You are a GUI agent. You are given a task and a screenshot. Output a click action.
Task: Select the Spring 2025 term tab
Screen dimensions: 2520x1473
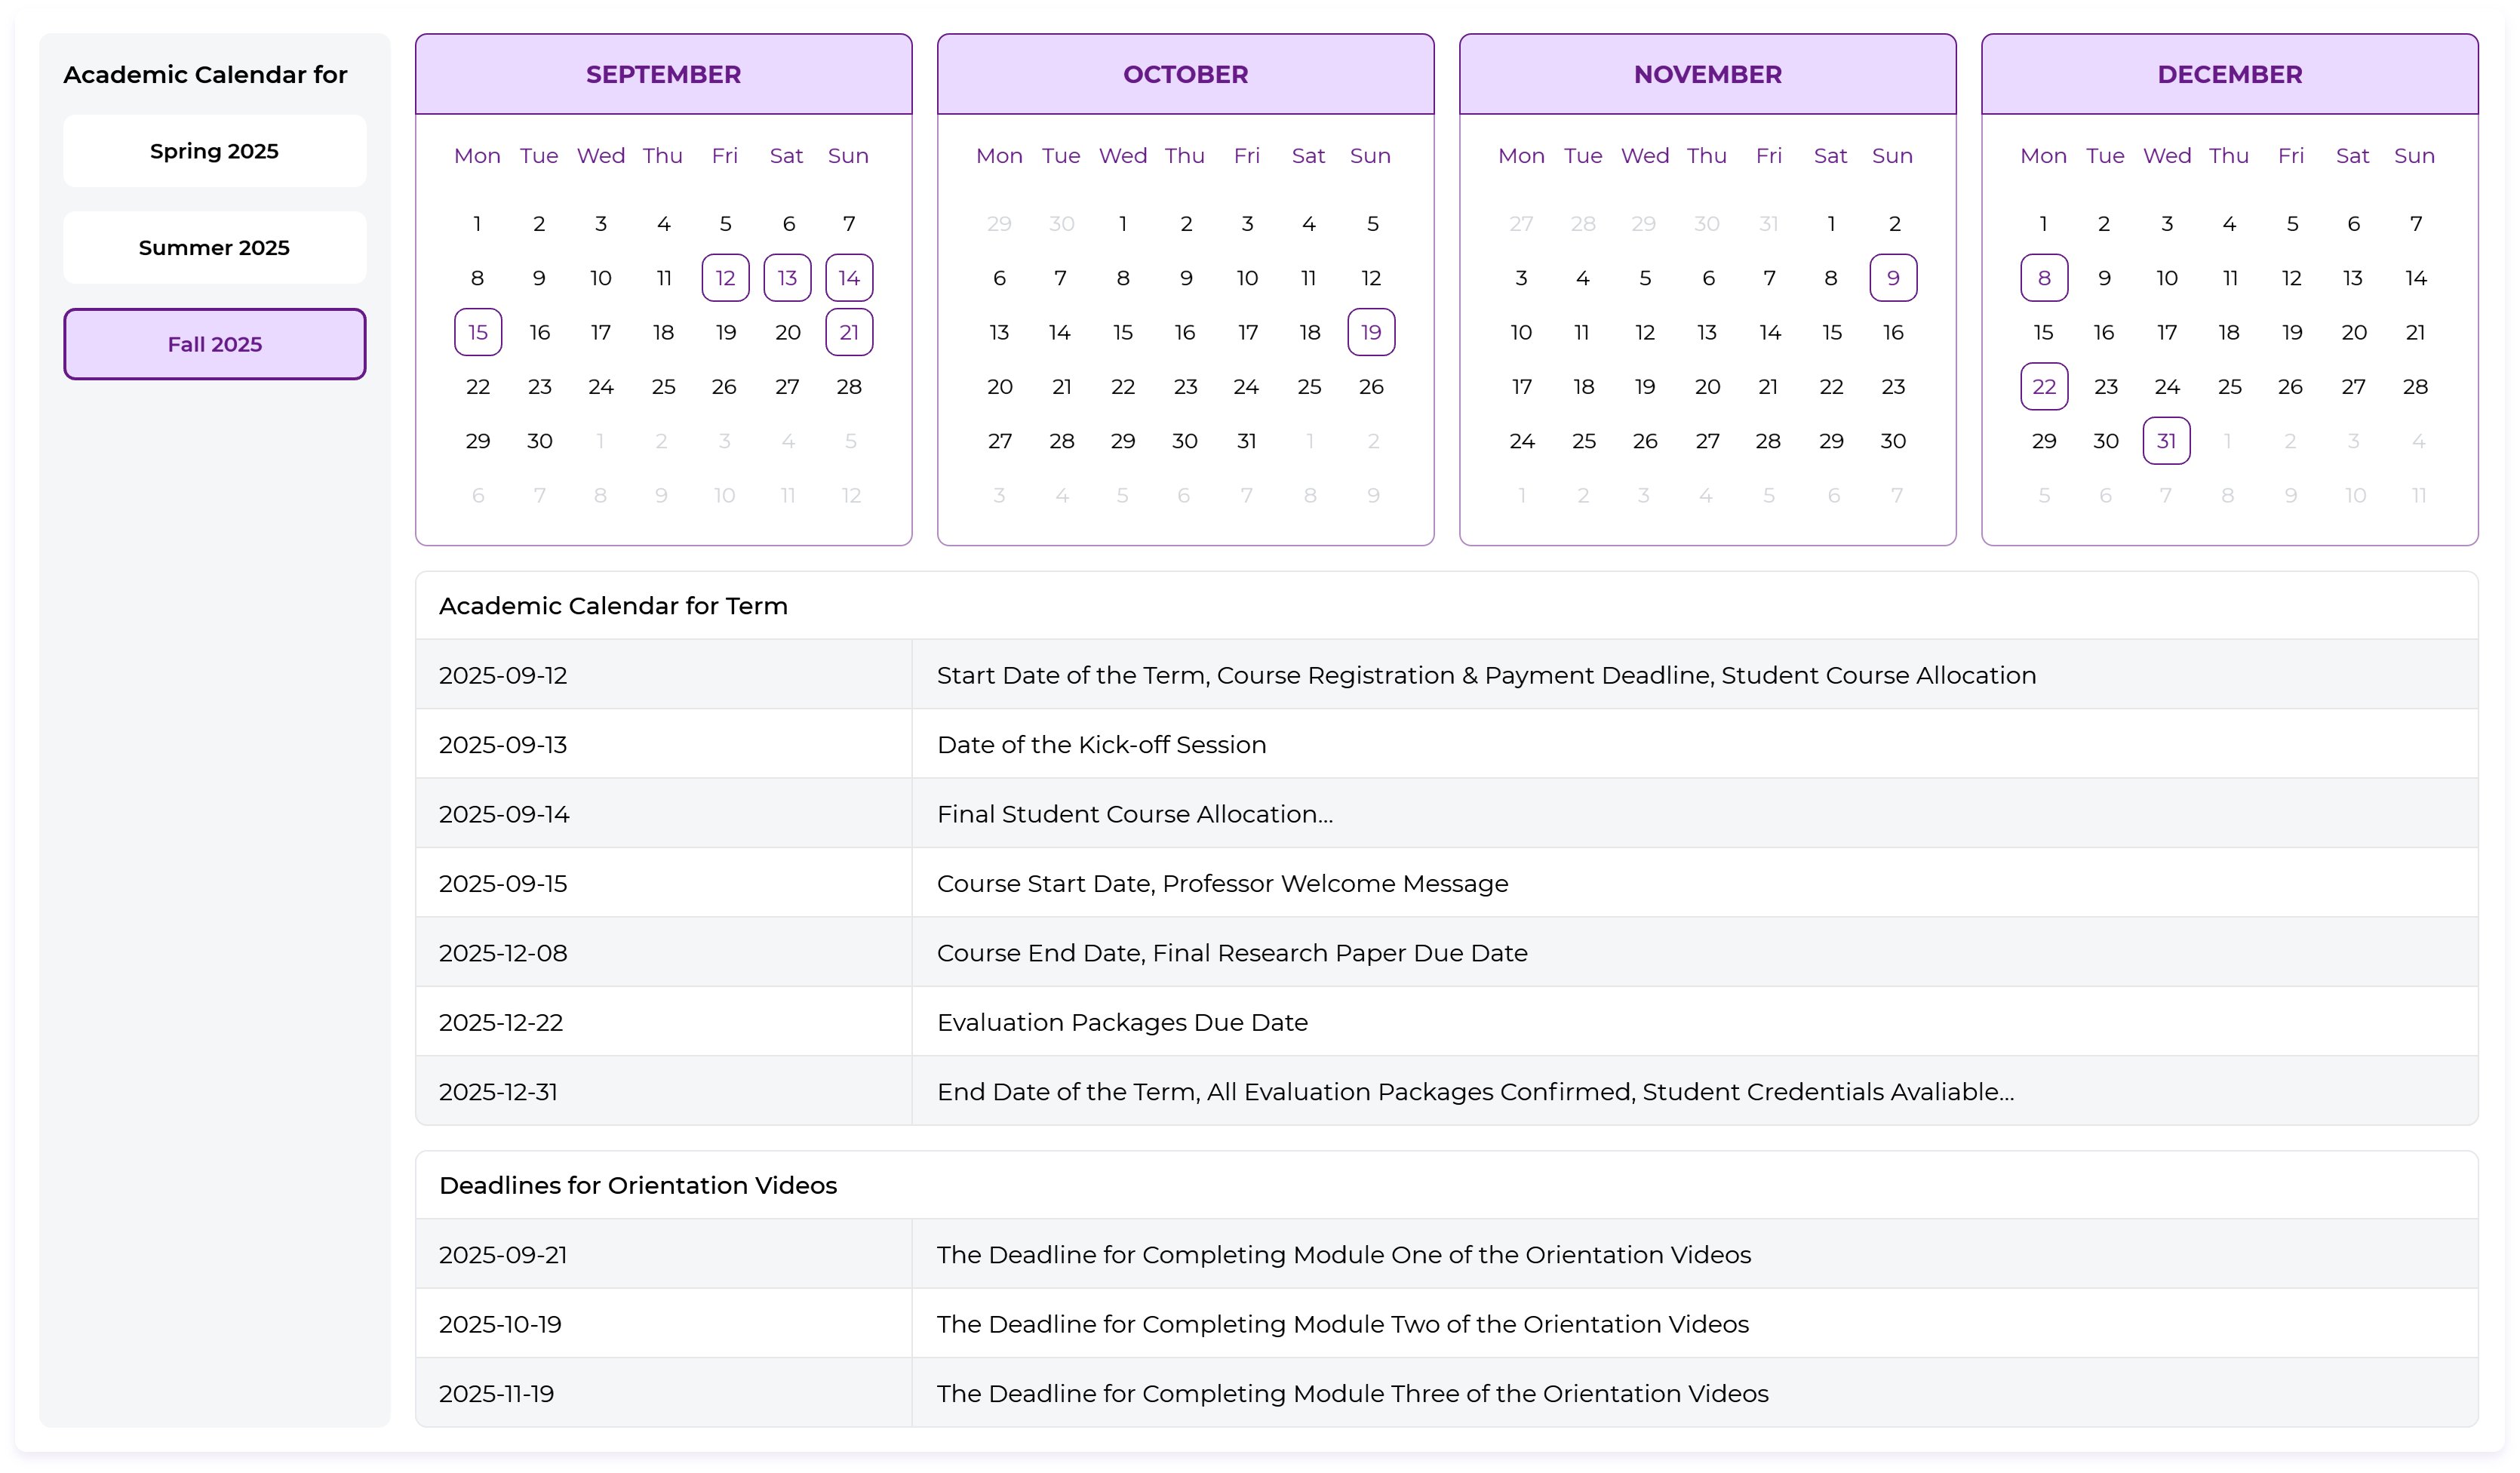214,151
